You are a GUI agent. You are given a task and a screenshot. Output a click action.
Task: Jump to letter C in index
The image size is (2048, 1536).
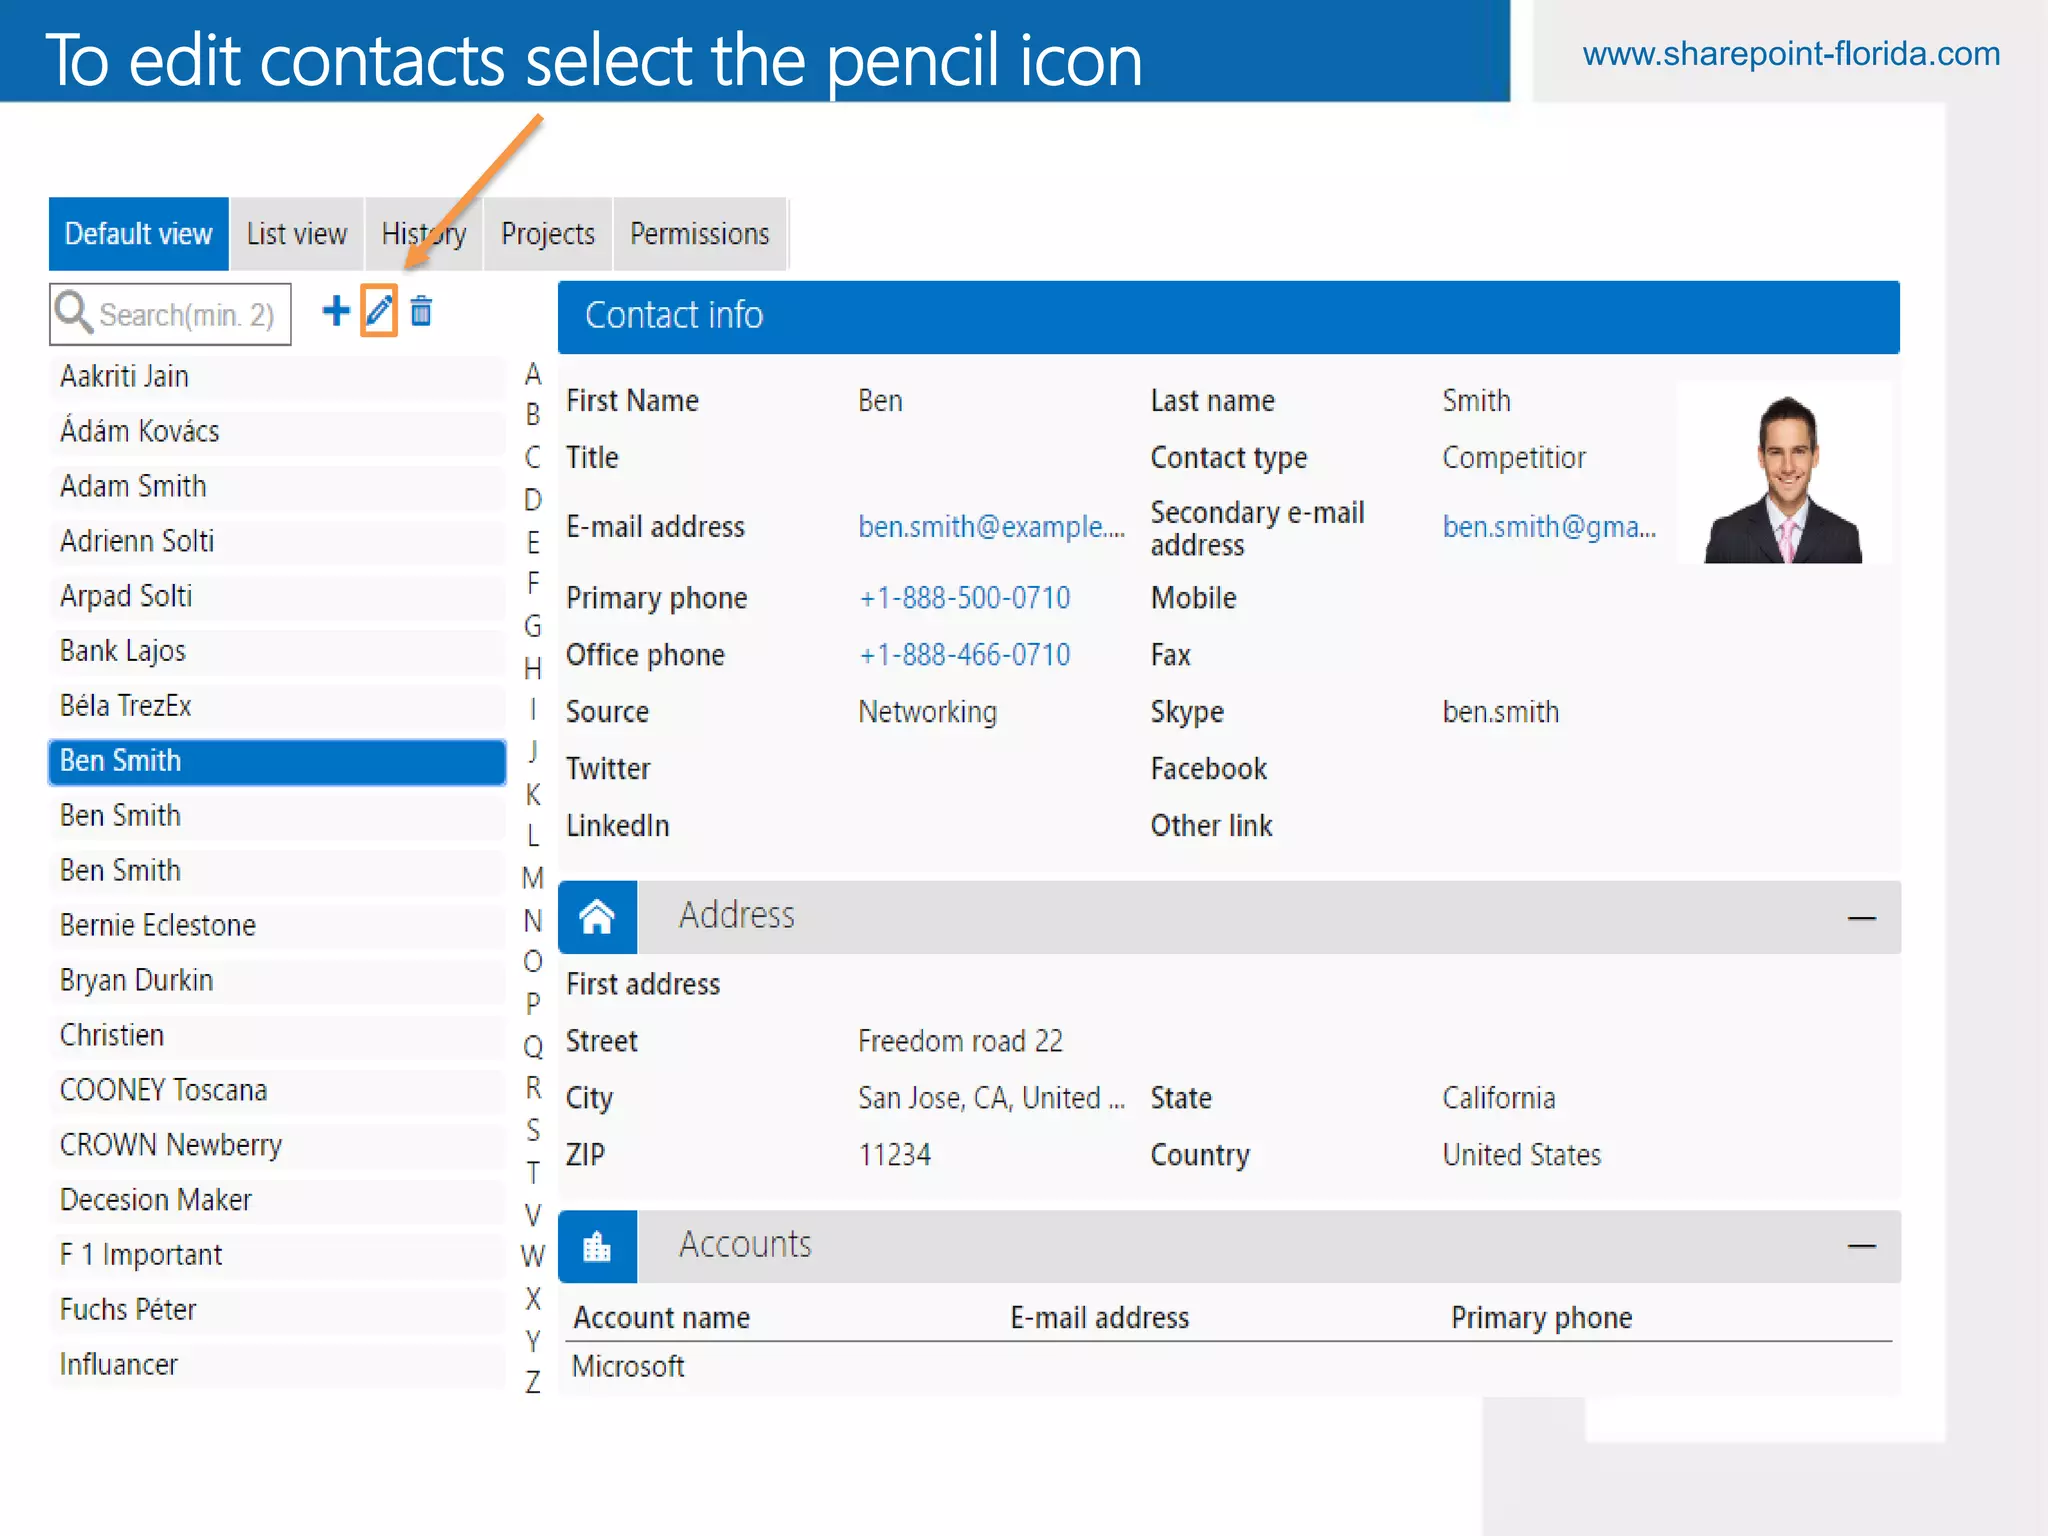click(x=533, y=458)
